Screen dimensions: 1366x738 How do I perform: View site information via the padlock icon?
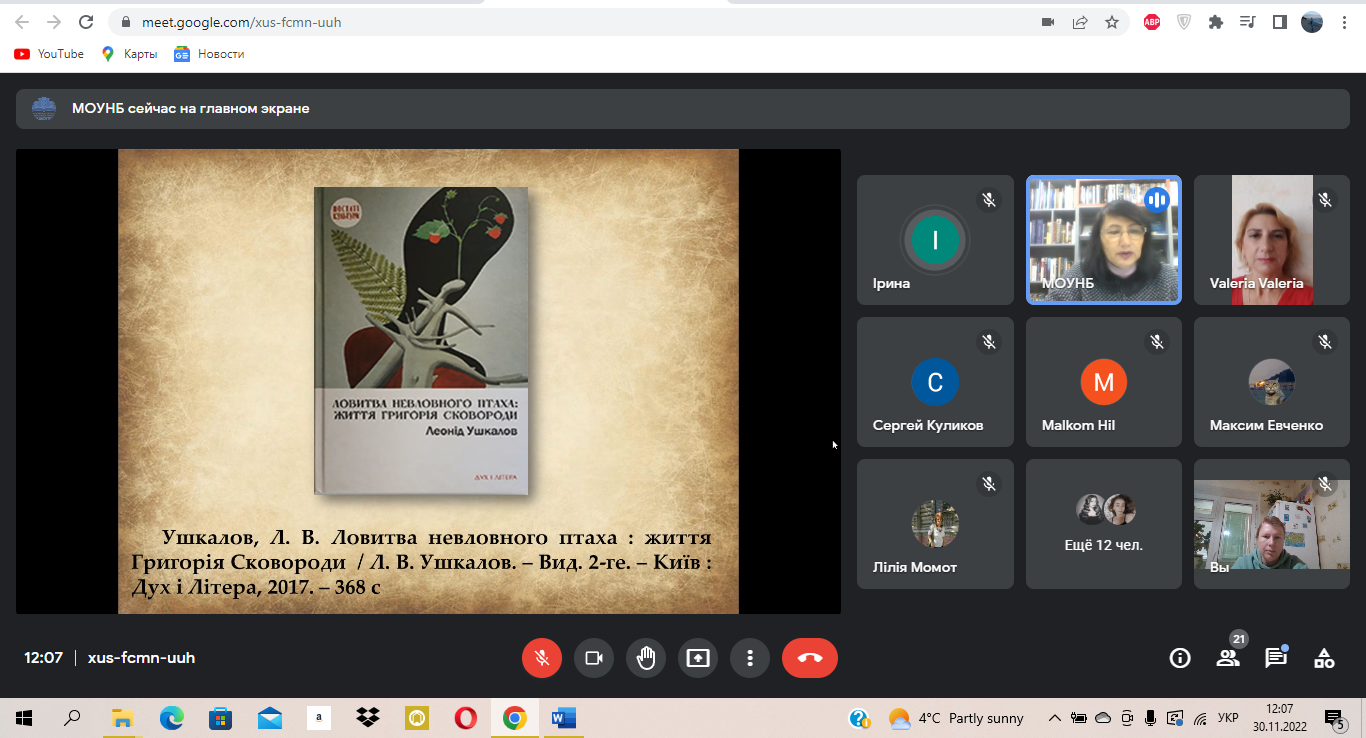tap(125, 22)
